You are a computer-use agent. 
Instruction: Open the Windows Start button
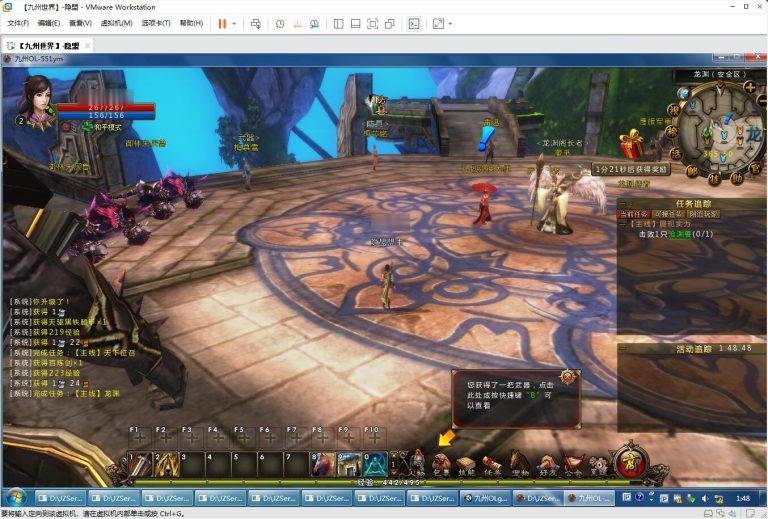[x=16, y=498]
